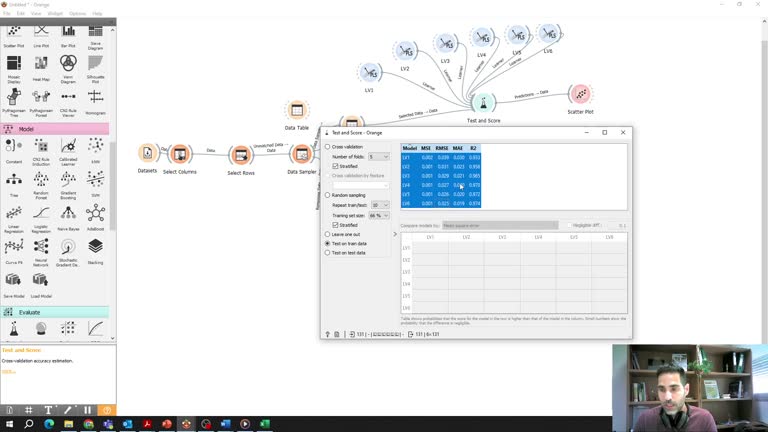Sort results by RMSE column header

click(x=442, y=148)
